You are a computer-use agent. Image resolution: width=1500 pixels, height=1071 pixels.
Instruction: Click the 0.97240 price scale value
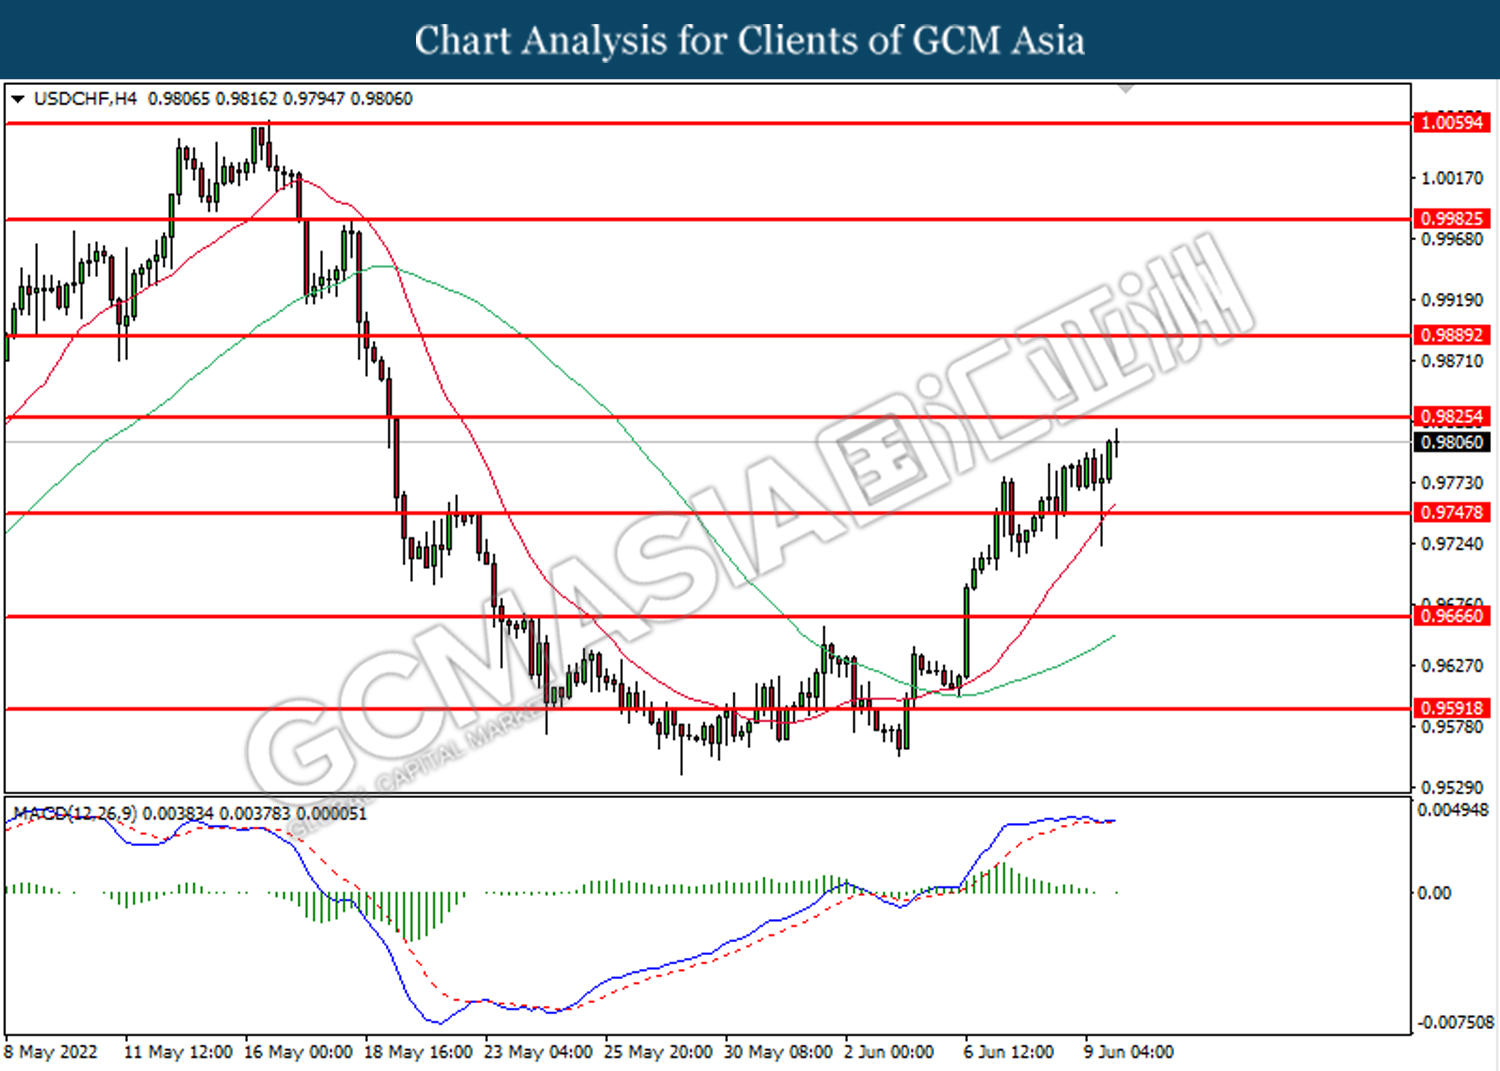1453,544
